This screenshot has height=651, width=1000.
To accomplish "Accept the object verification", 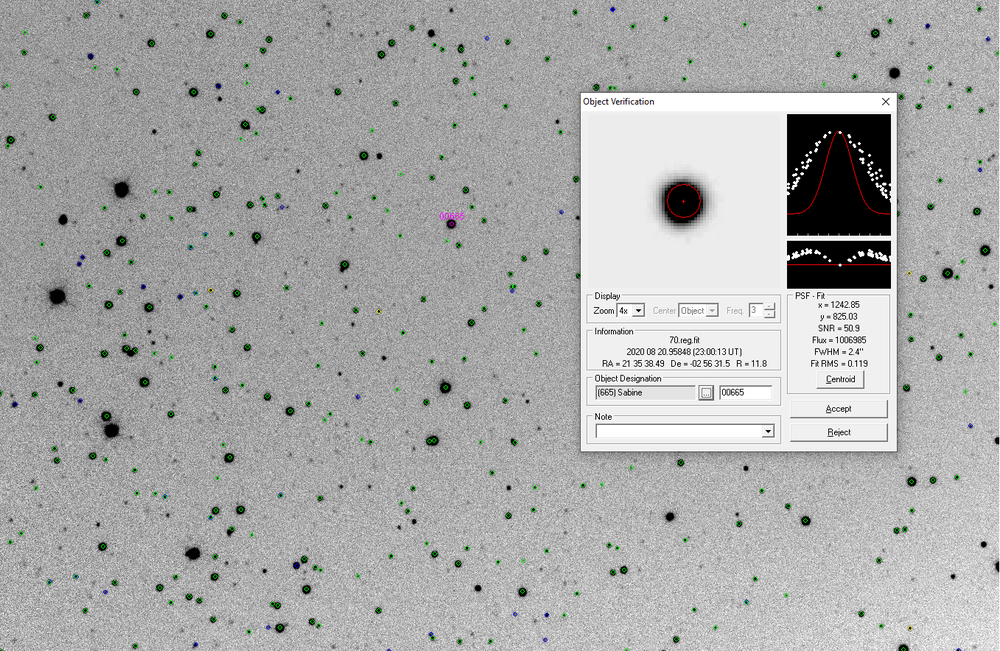I will tap(838, 409).
